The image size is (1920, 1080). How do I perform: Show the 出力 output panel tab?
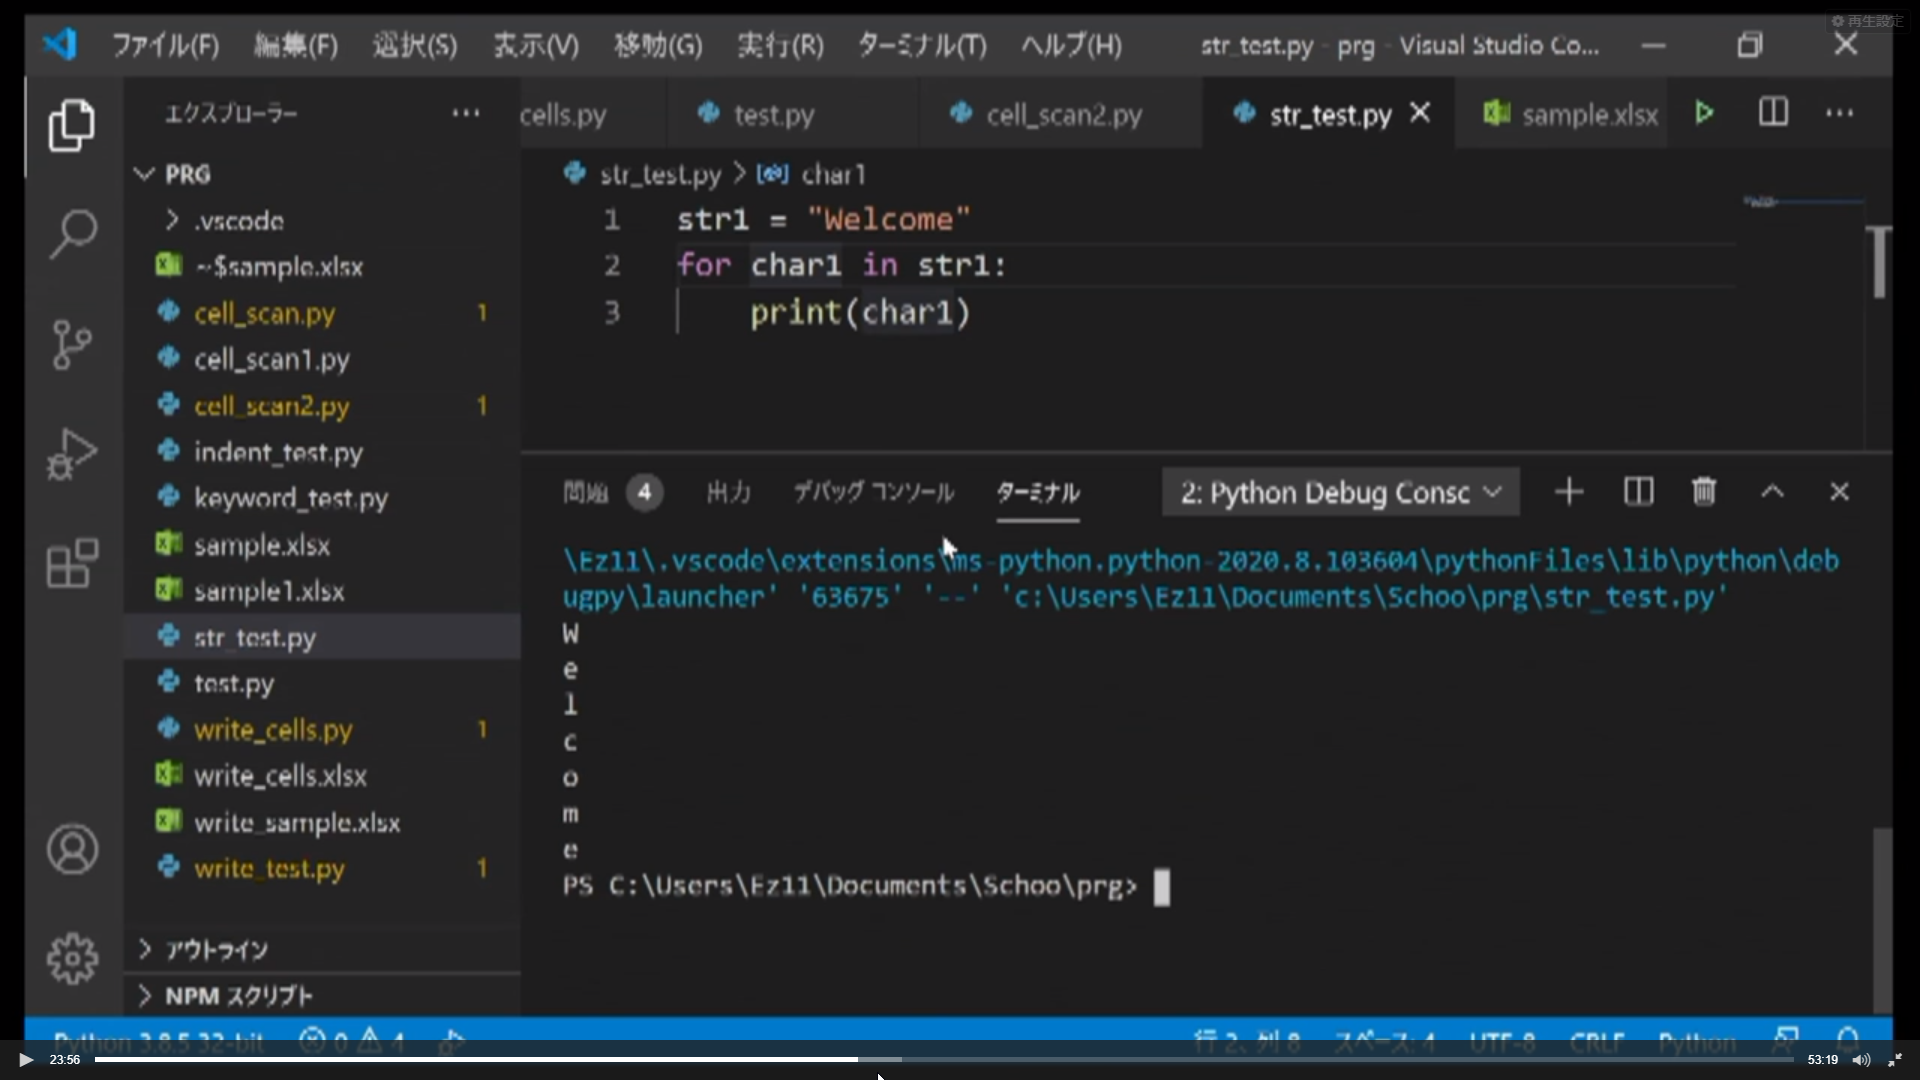[x=728, y=492]
